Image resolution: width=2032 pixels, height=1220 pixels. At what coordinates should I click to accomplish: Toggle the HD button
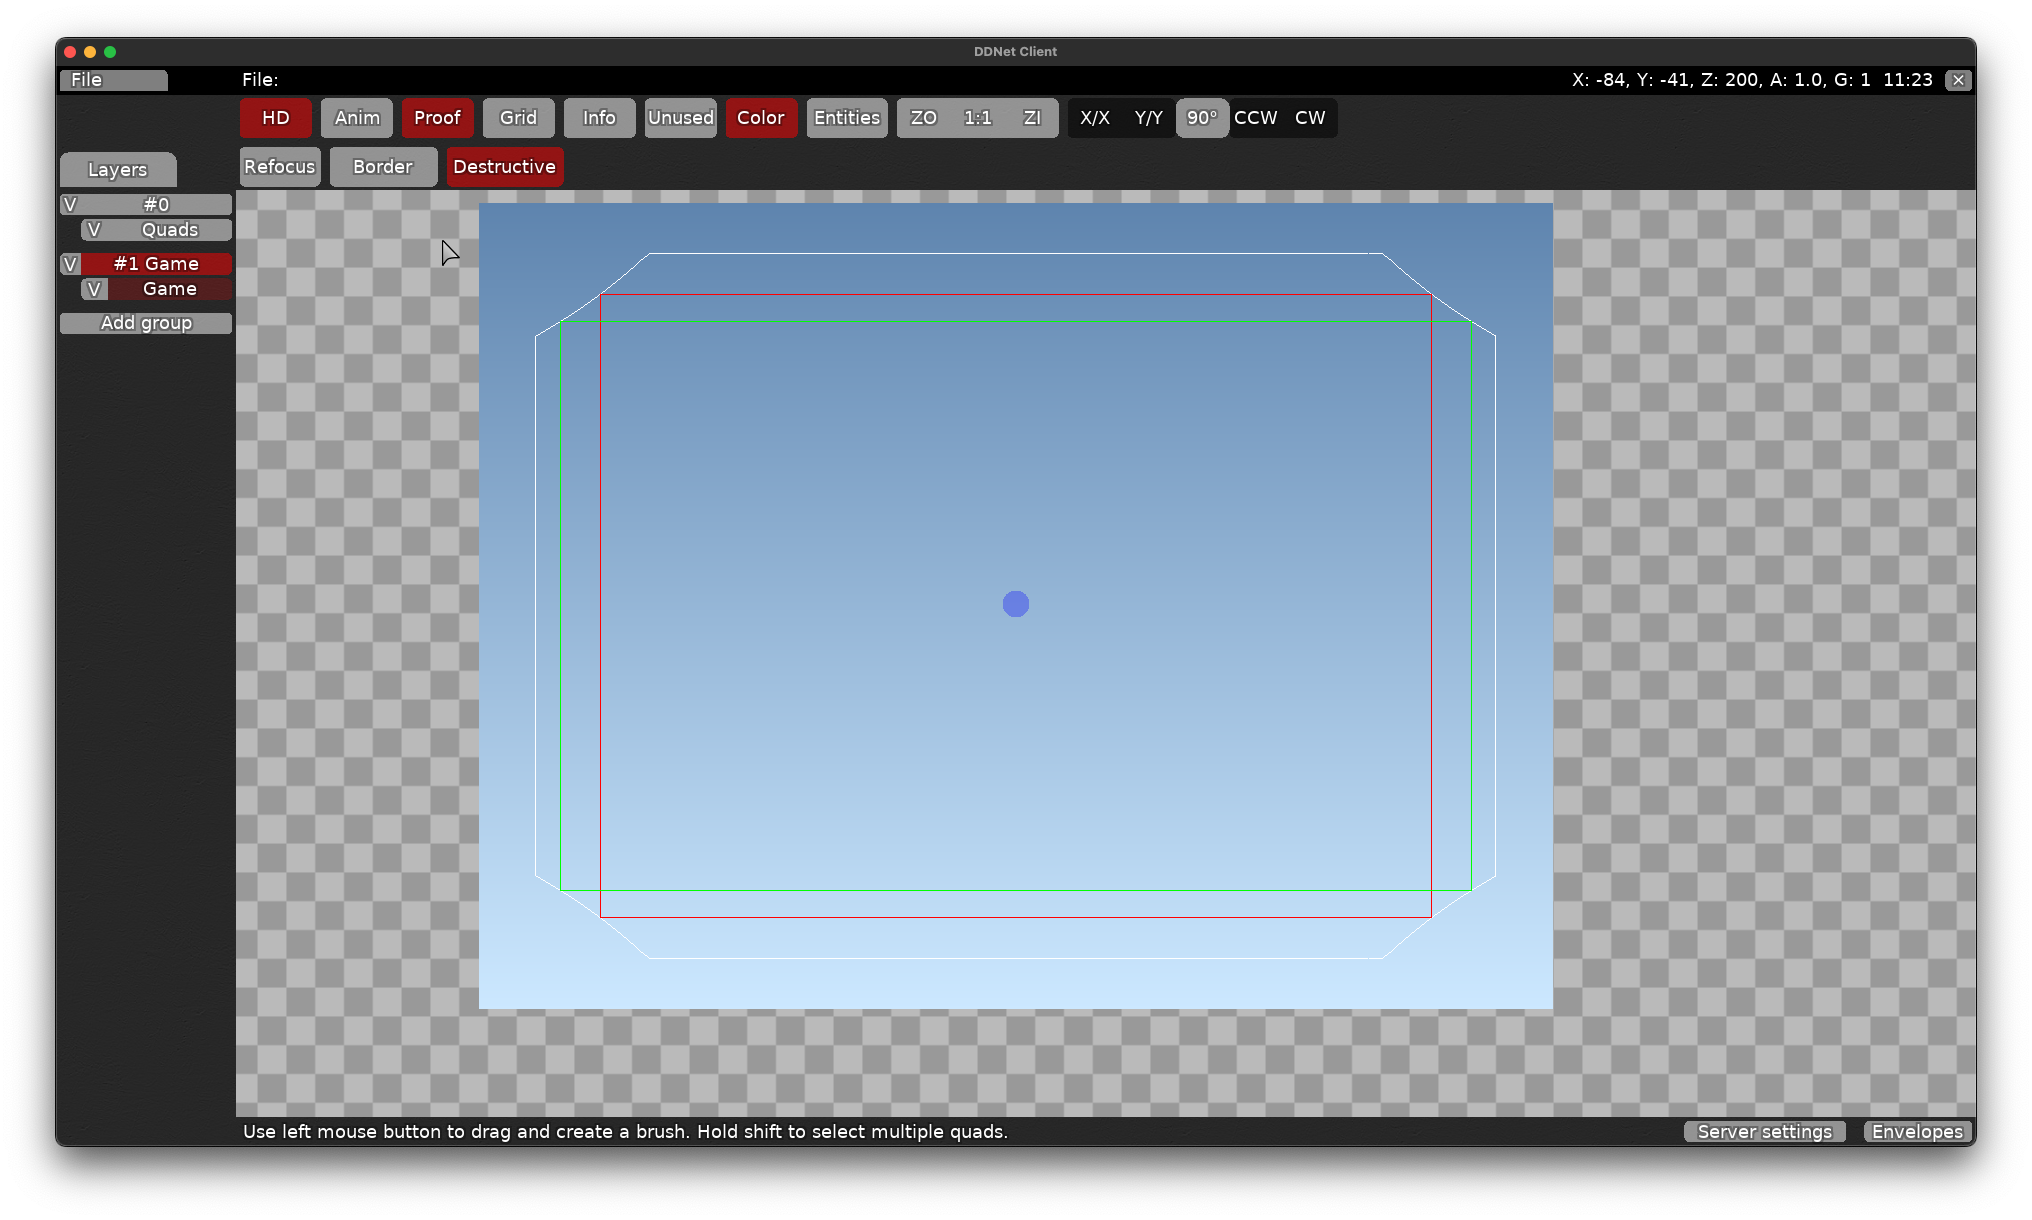(275, 118)
